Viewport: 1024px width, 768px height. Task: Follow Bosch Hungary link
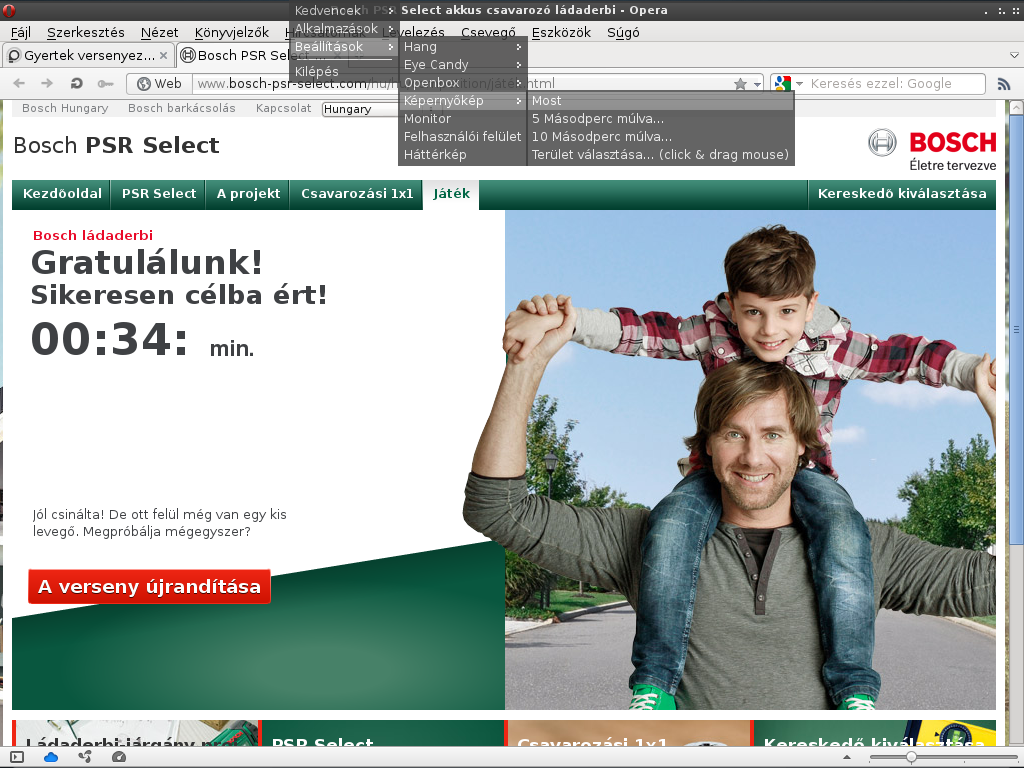[x=65, y=108]
